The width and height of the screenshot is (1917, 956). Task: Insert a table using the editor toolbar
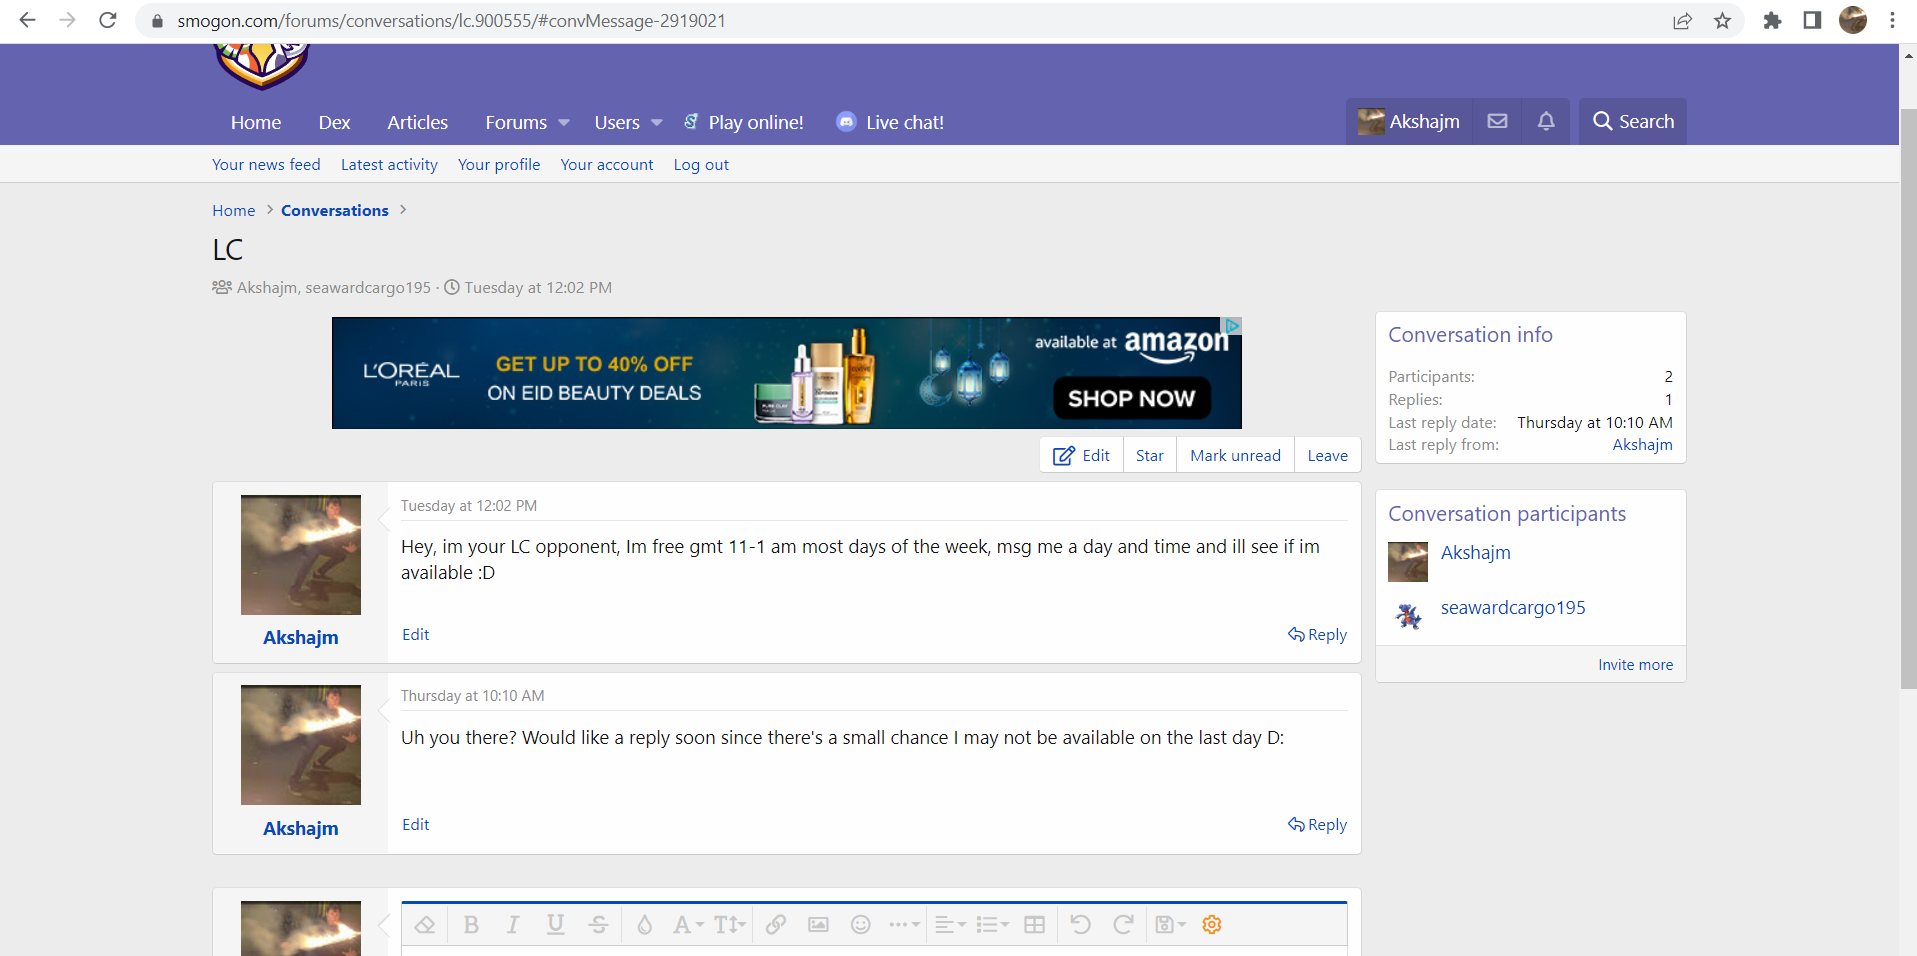(1035, 925)
